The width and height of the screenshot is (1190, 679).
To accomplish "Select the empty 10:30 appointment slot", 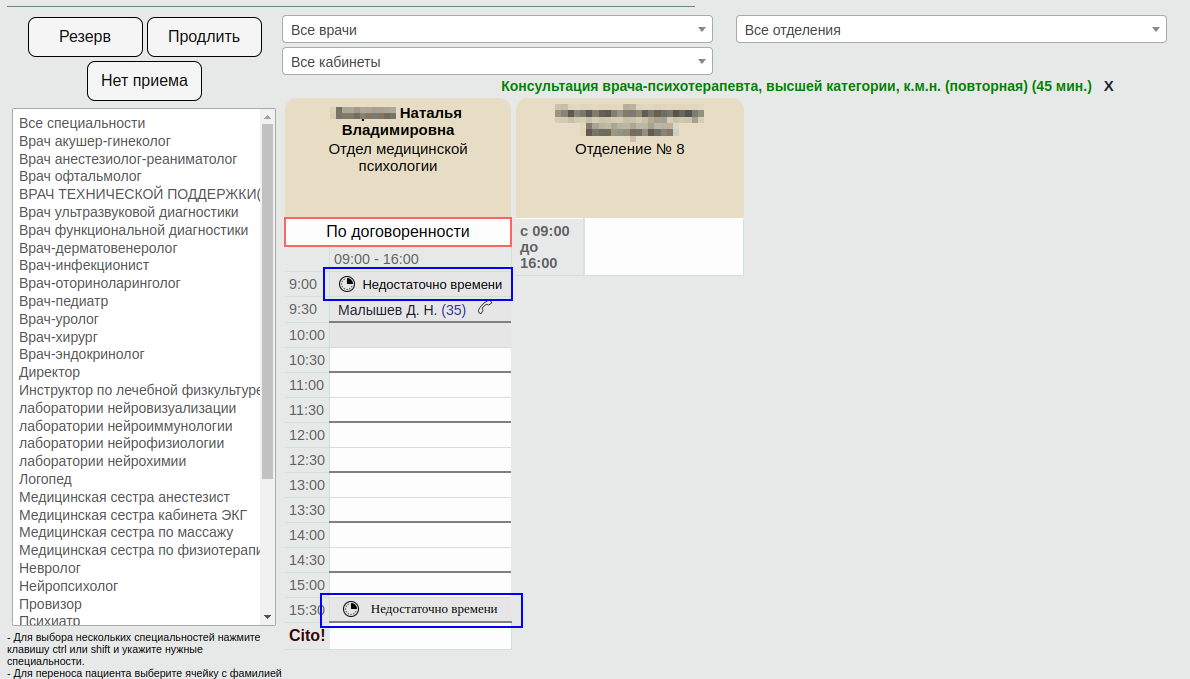I will [x=420, y=360].
